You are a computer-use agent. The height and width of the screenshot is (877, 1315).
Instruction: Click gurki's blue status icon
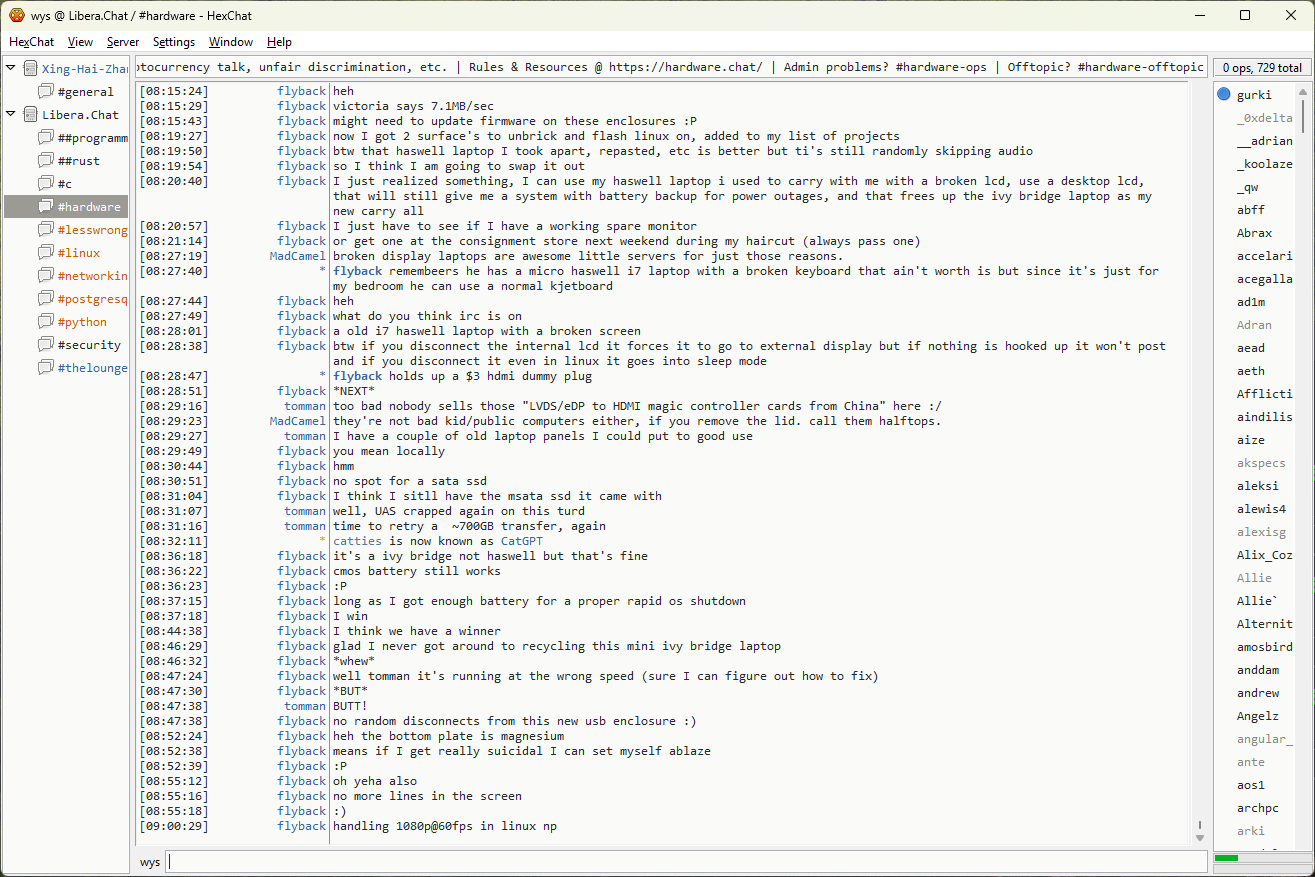pyautogui.click(x=1224, y=95)
